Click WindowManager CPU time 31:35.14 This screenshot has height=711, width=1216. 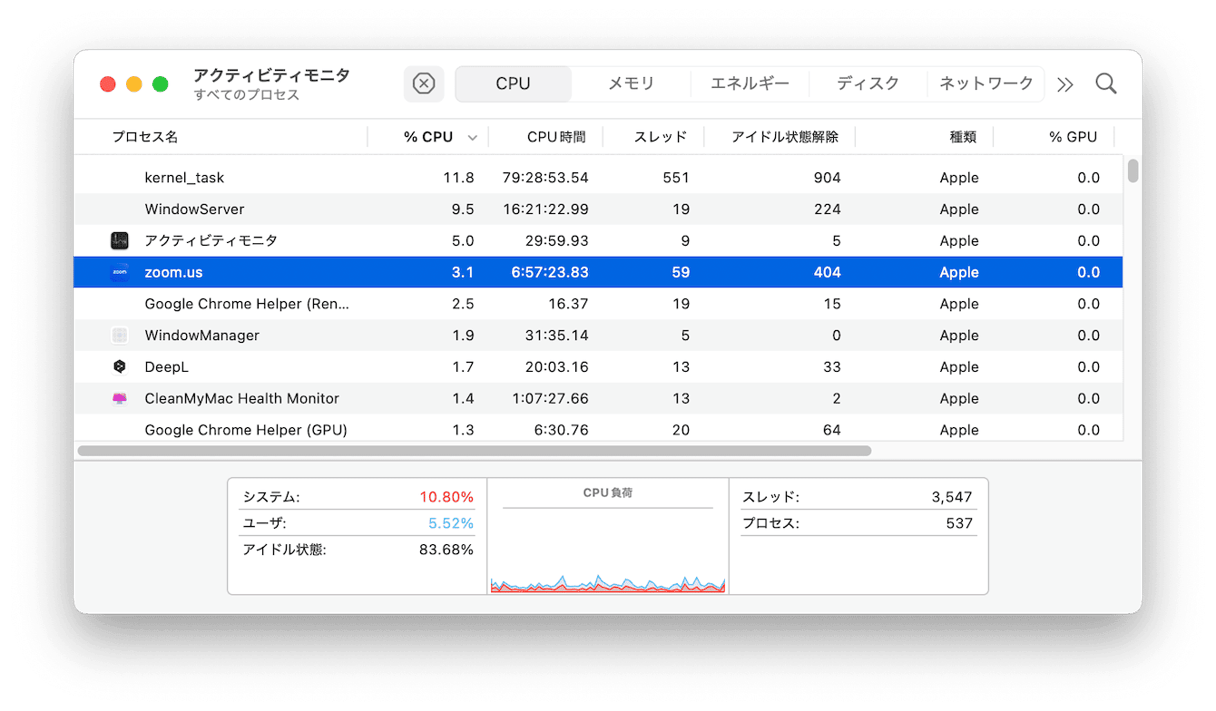pyautogui.click(x=557, y=335)
